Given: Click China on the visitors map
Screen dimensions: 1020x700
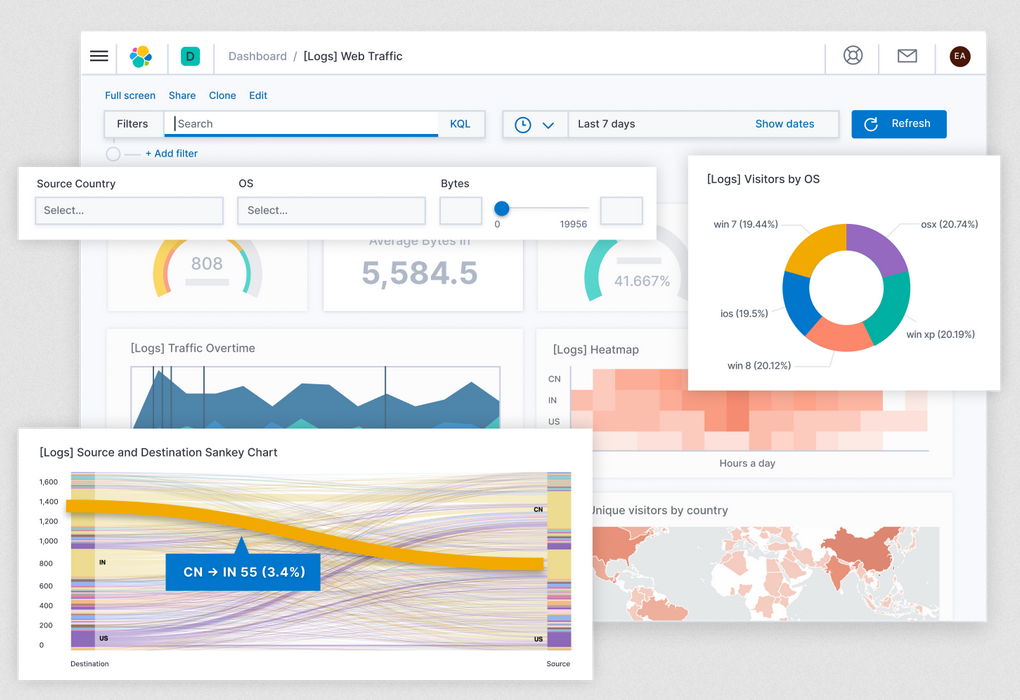Looking at the screenshot, I should [x=864, y=550].
